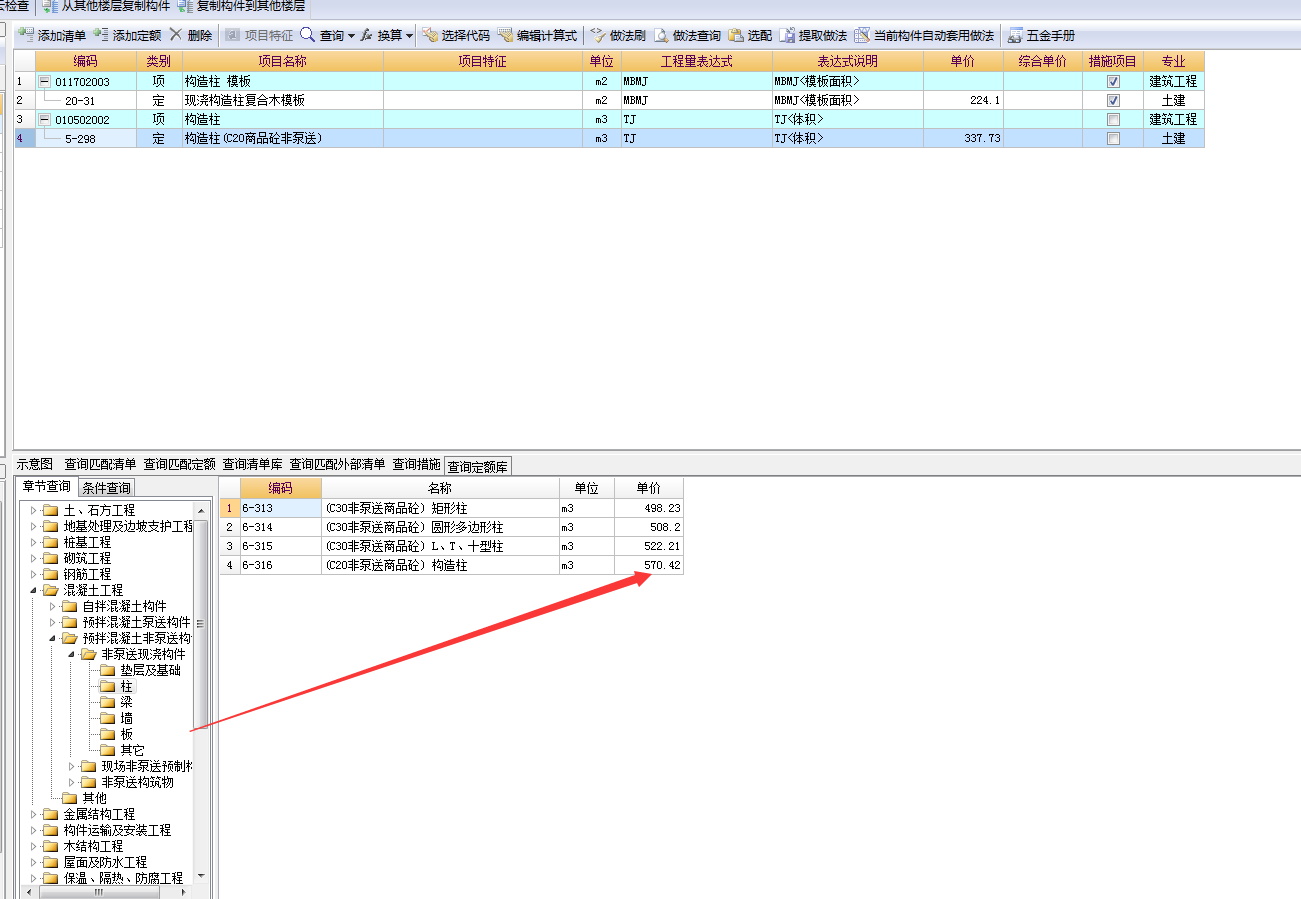The width and height of the screenshot is (1301, 899).
Task: Toggle 措施项目 checkbox for row 5-298
Action: [1113, 138]
